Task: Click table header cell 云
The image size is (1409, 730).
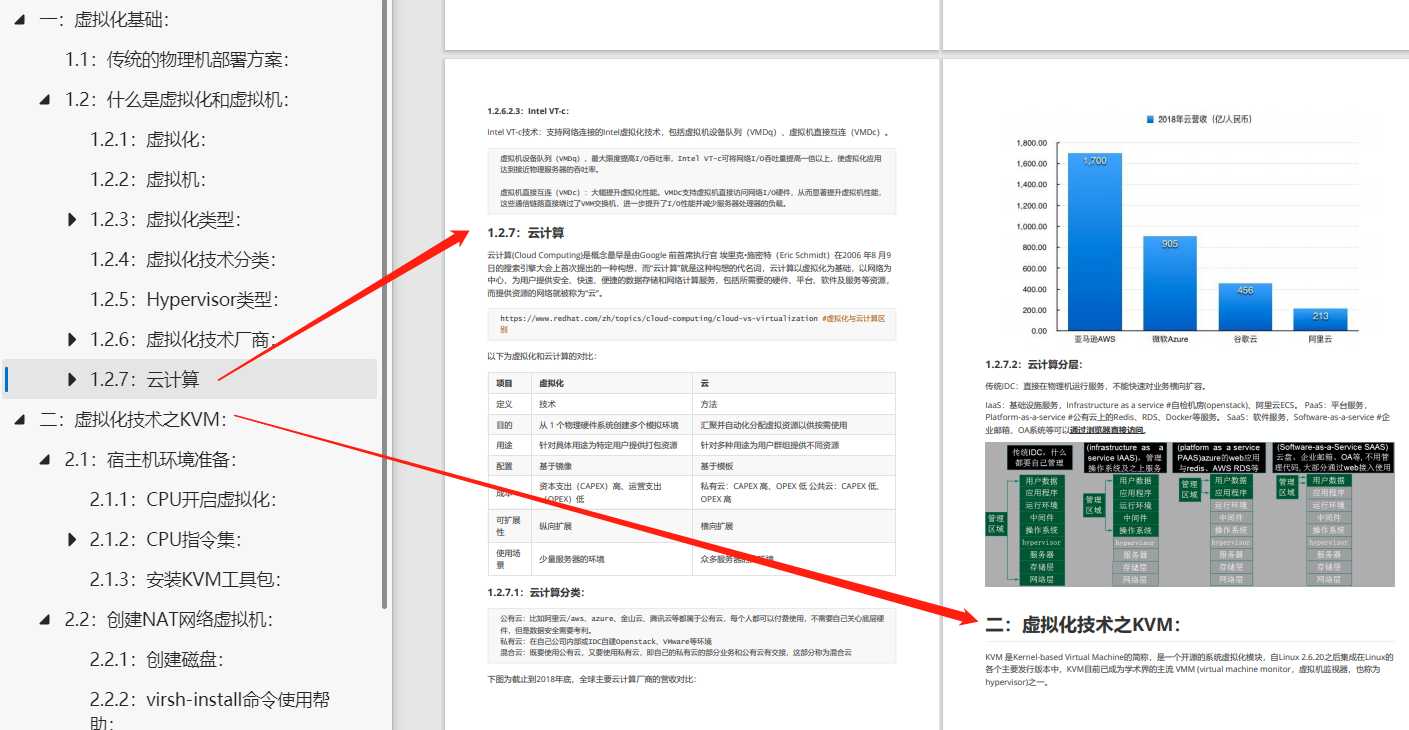Action: tap(794, 383)
